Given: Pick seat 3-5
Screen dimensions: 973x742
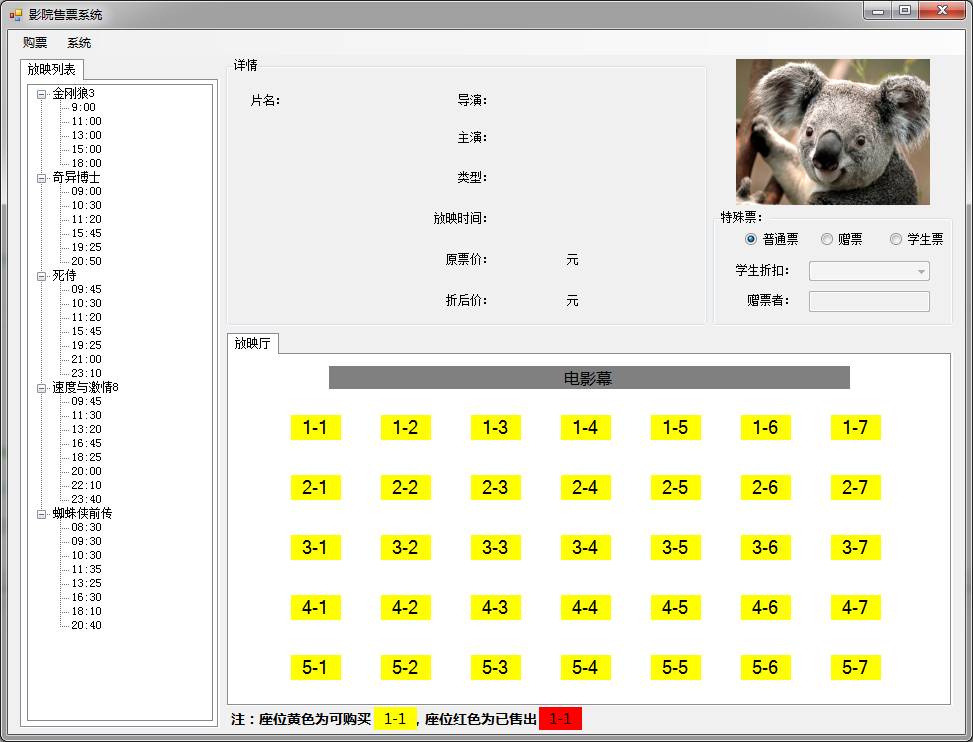Looking at the screenshot, I should click(x=675, y=548).
